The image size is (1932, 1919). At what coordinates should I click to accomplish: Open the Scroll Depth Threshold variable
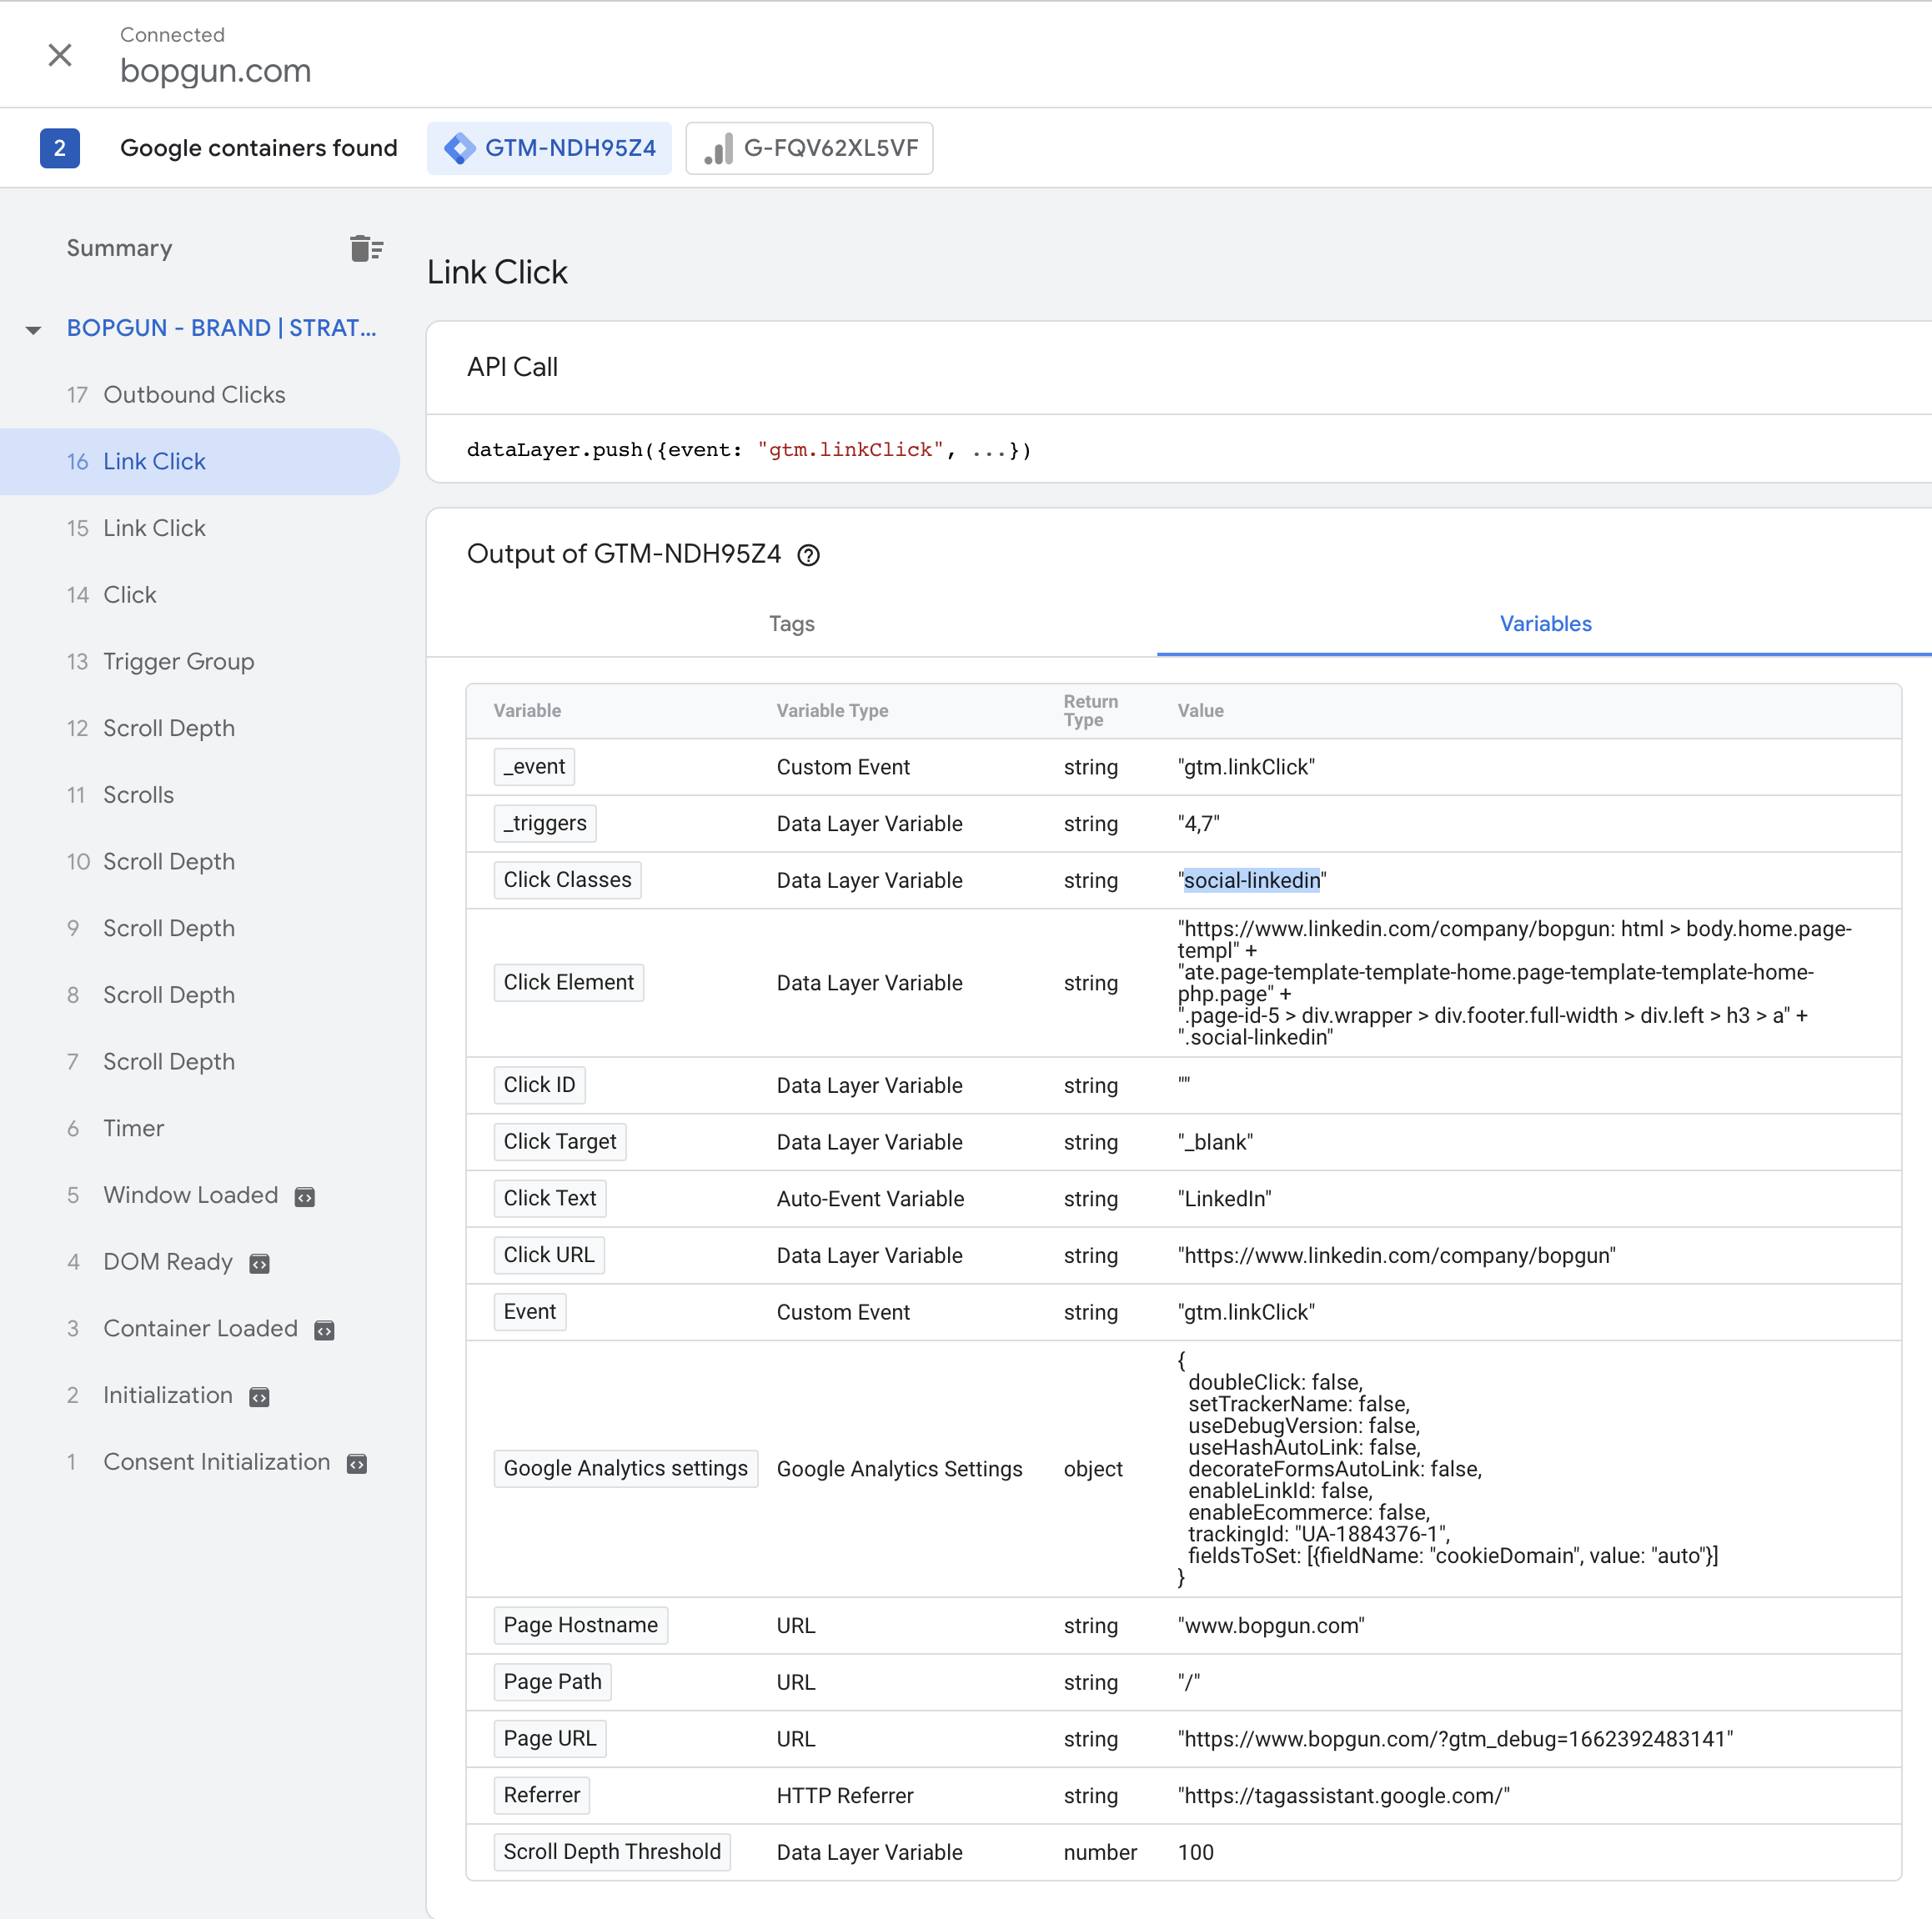pyautogui.click(x=612, y=1852)
